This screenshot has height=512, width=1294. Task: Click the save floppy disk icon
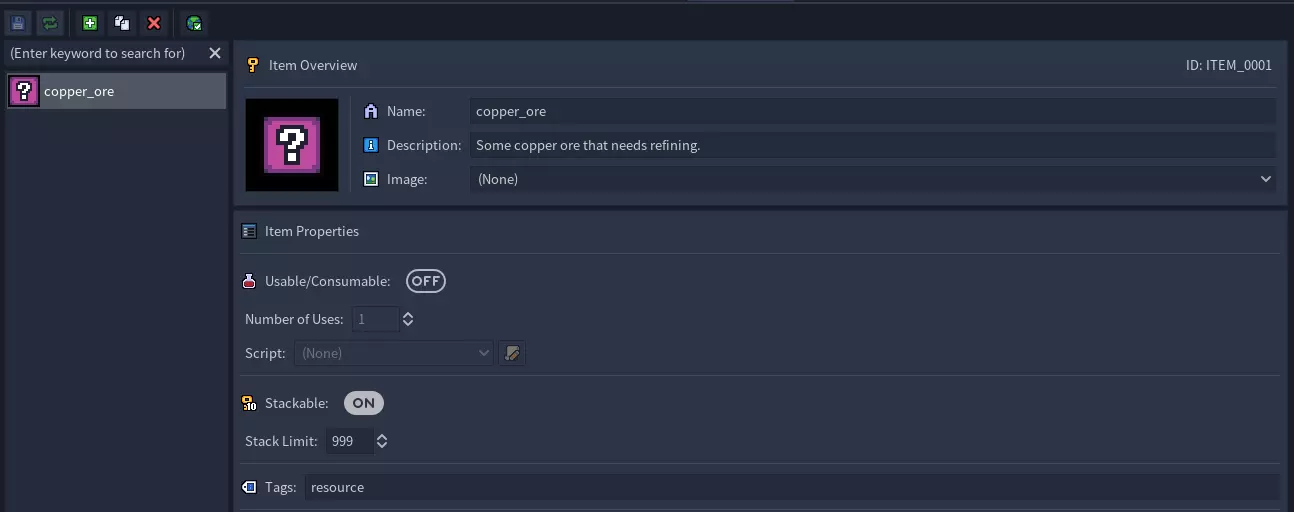click(x=18, y=23)
